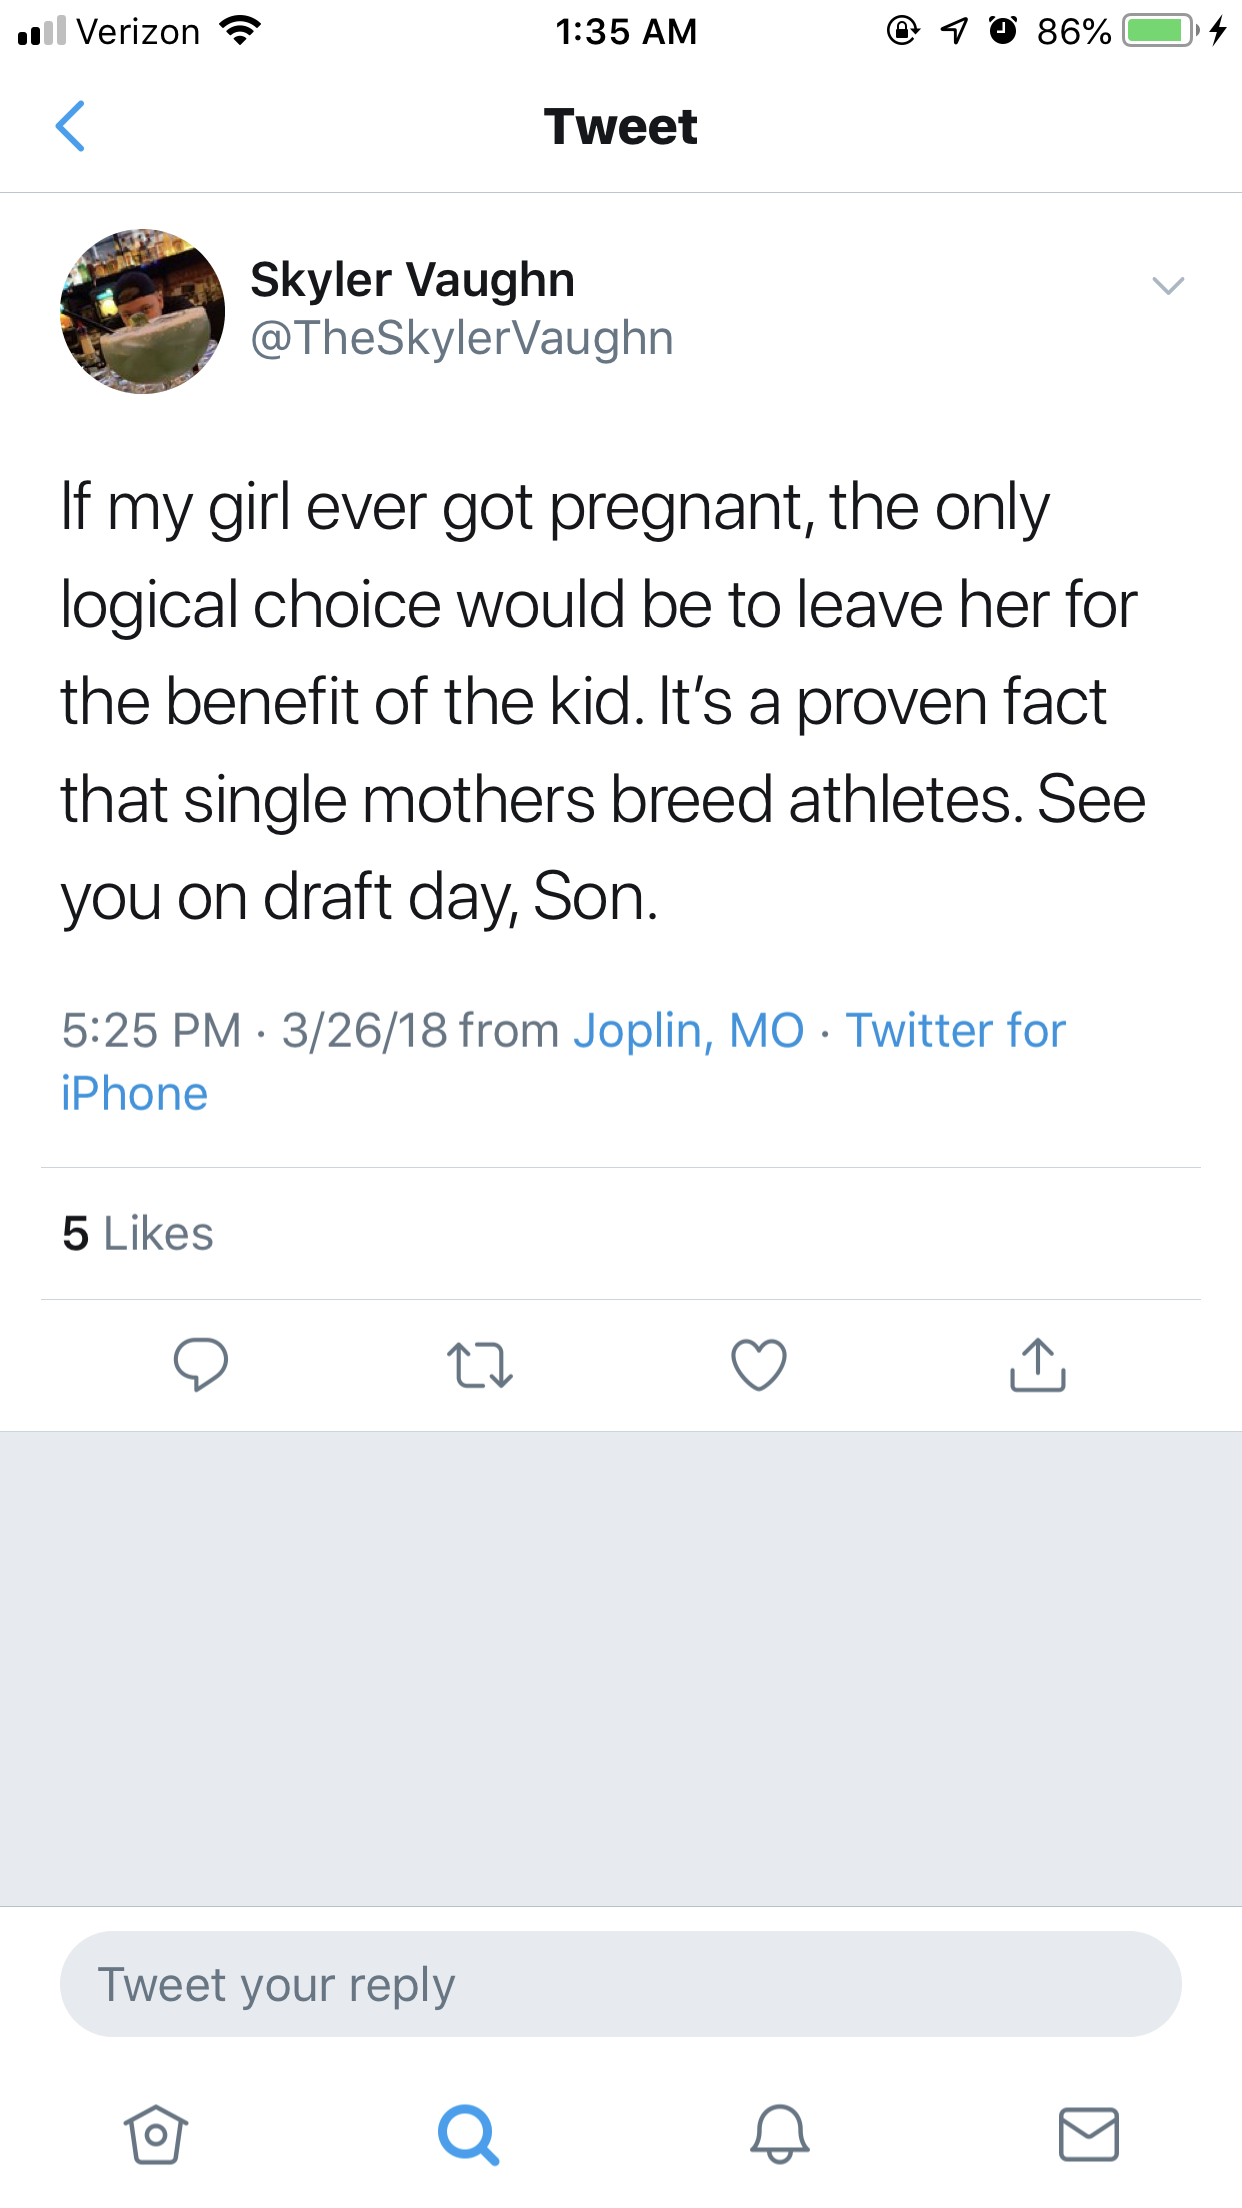This screenshot has width=1242, height=2208.
Task: Open the Joplin, MO location link
Action: coord(689,1030)
